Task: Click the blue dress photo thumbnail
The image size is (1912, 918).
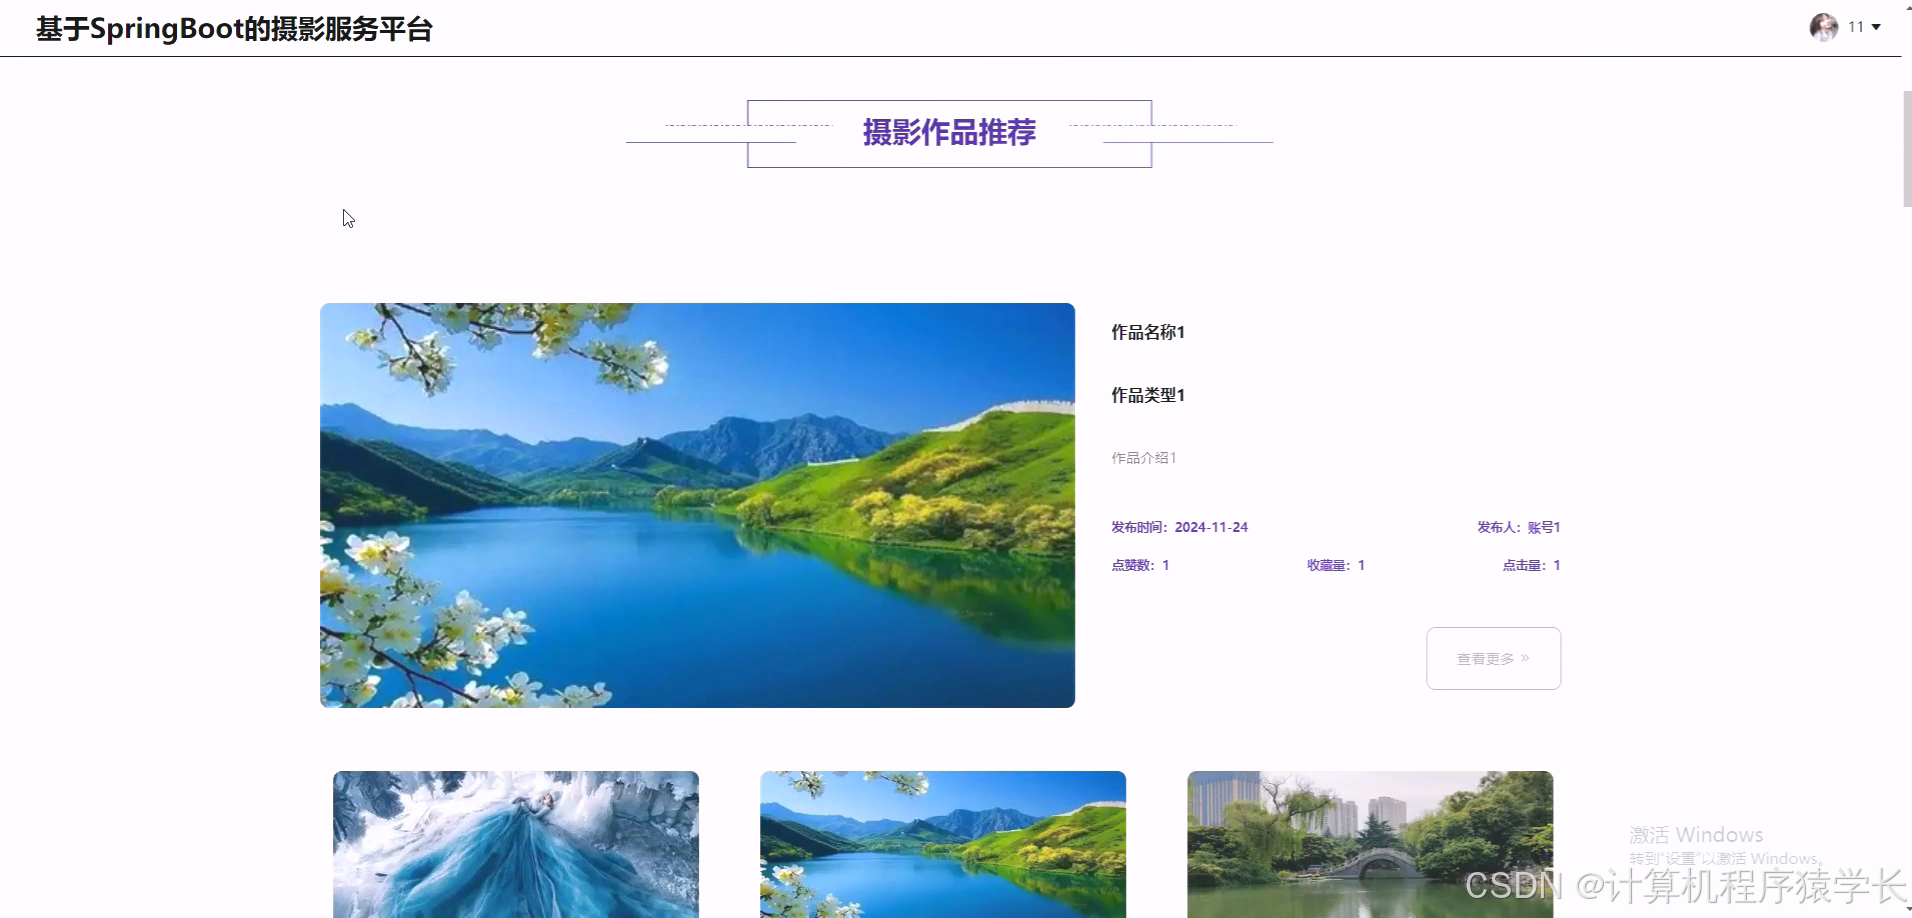Action: tap(515, 844)
